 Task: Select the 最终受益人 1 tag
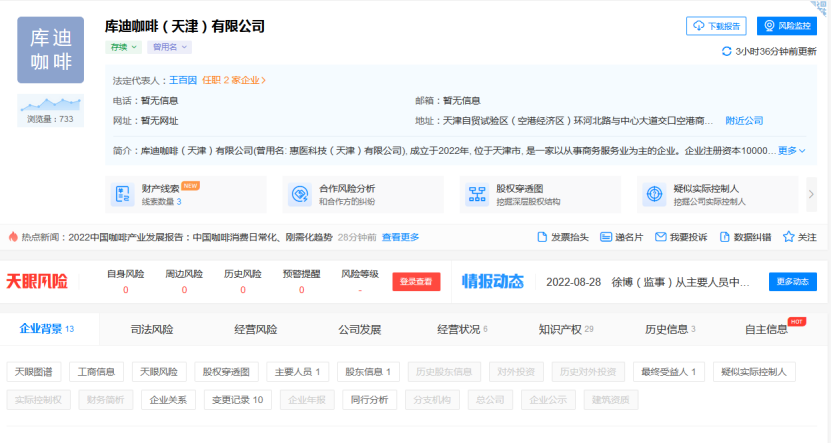669,372
